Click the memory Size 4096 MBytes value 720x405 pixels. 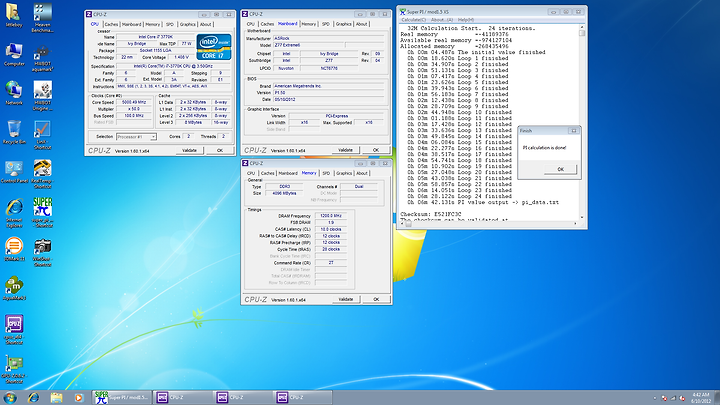click(x=284, y=193)
